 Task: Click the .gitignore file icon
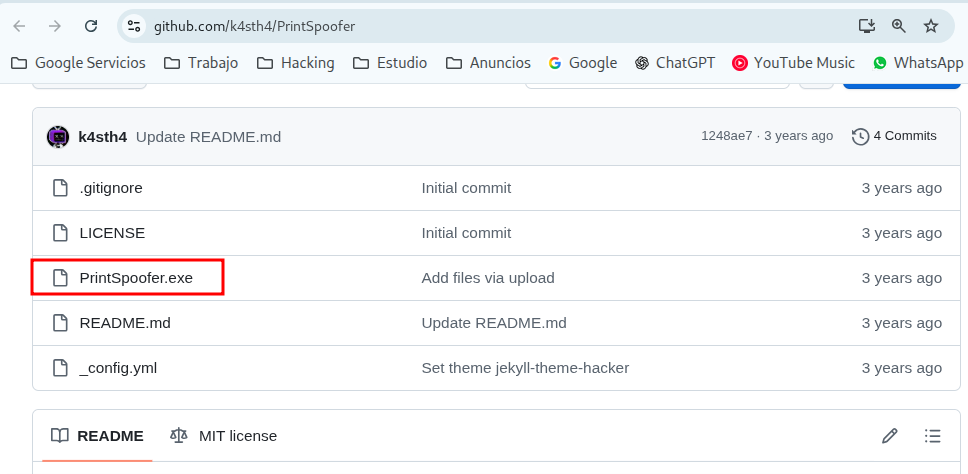pyautogui.click(x=60, y=188)
